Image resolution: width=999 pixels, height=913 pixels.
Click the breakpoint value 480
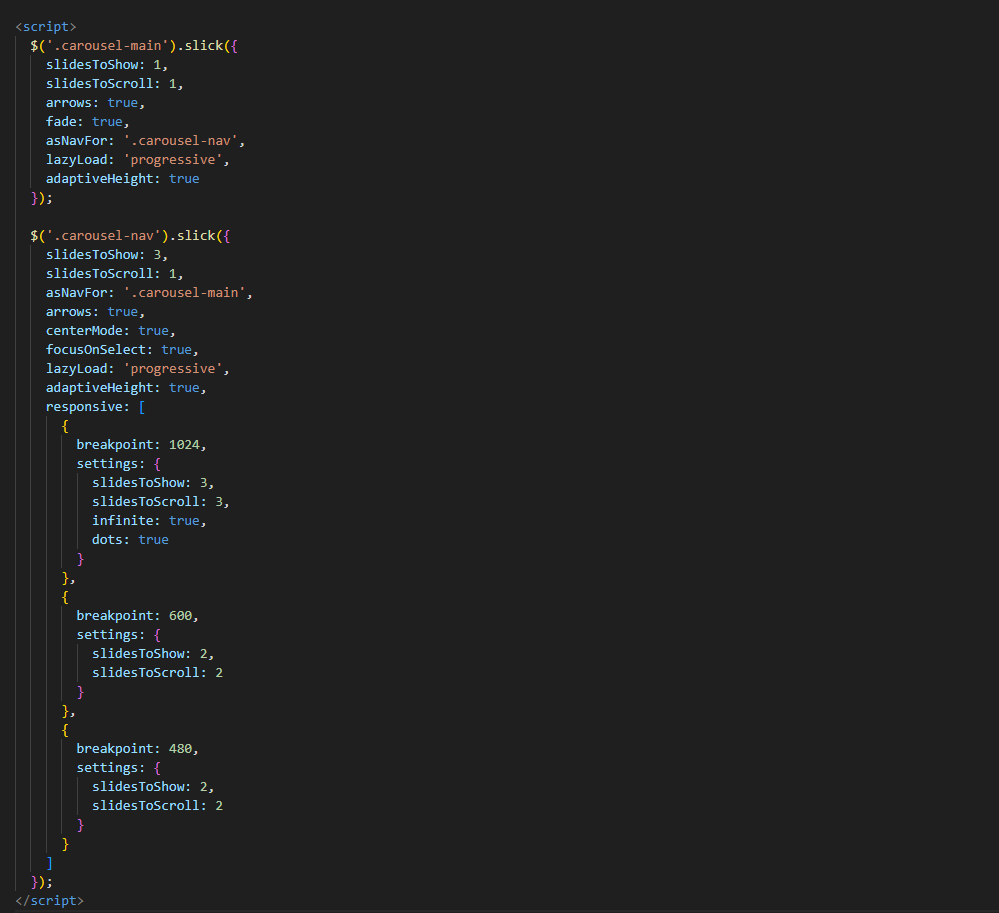click(x=184, y=749)
